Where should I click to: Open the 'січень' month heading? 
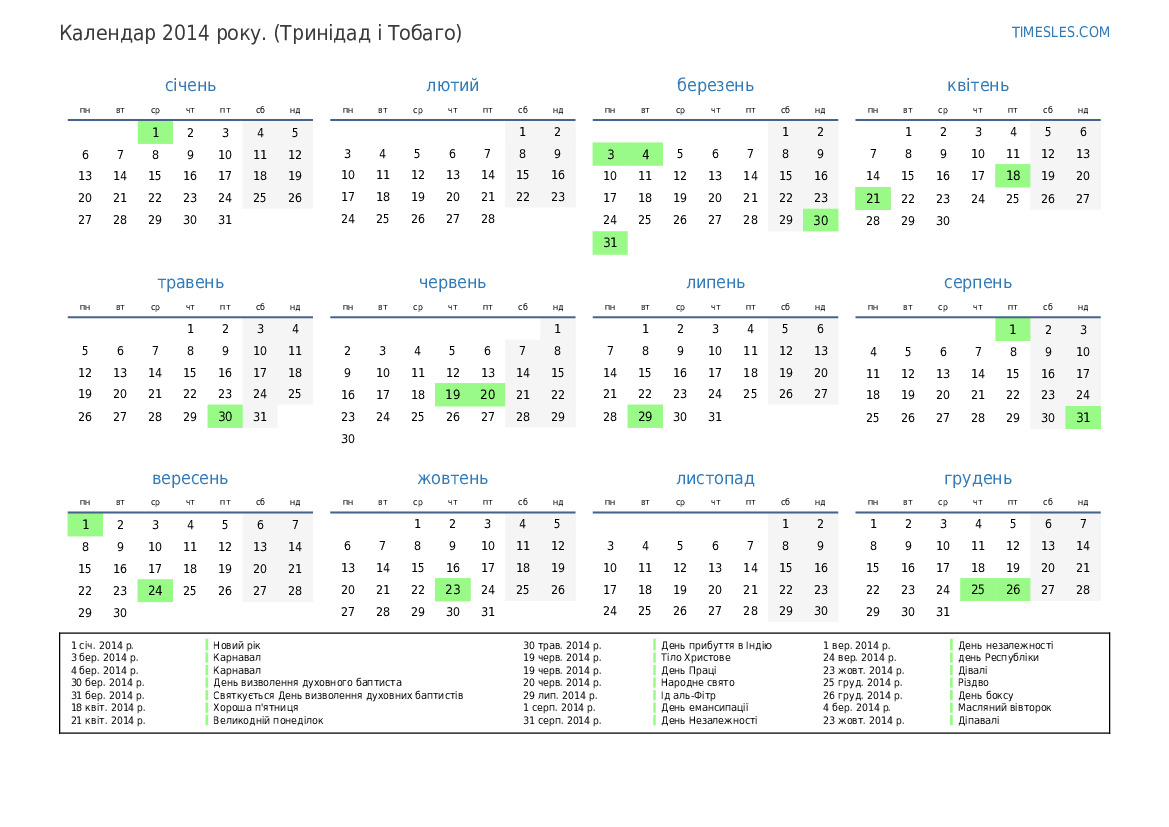[x=190, y=85]
